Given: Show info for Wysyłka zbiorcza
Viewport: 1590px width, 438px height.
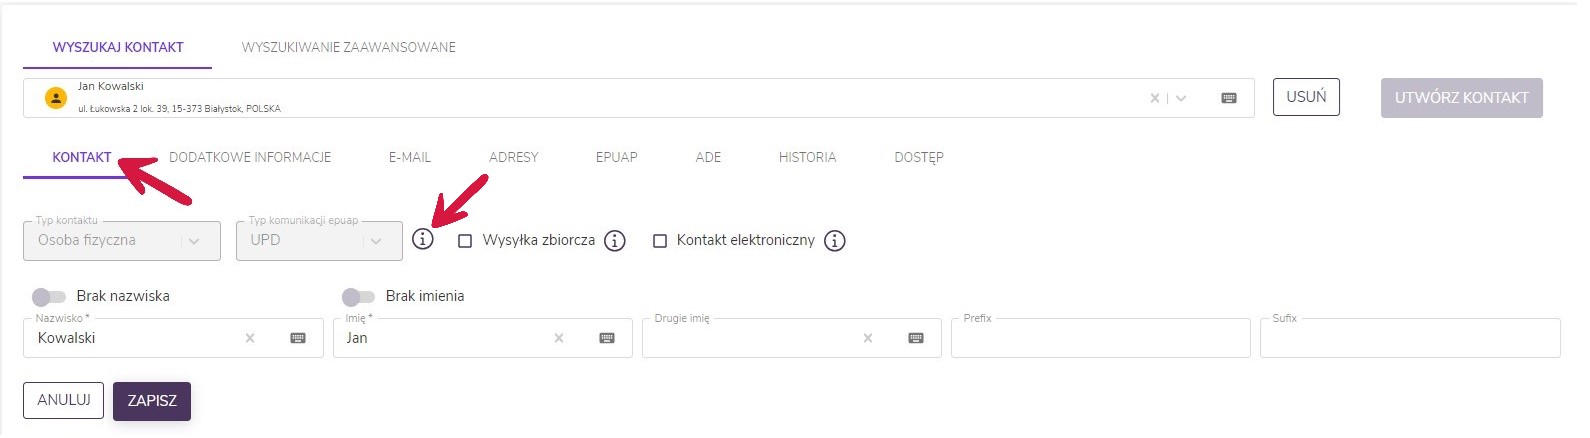Looking at the screenshot, I should [616, 241].
